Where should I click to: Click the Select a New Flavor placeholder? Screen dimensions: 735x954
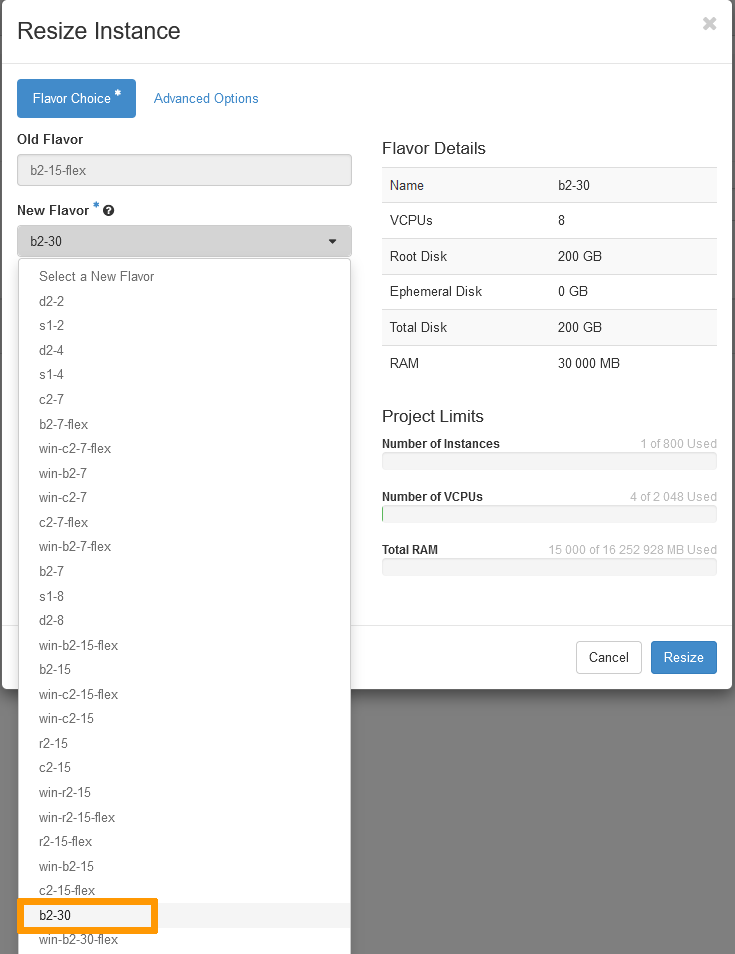click(96, 276)
